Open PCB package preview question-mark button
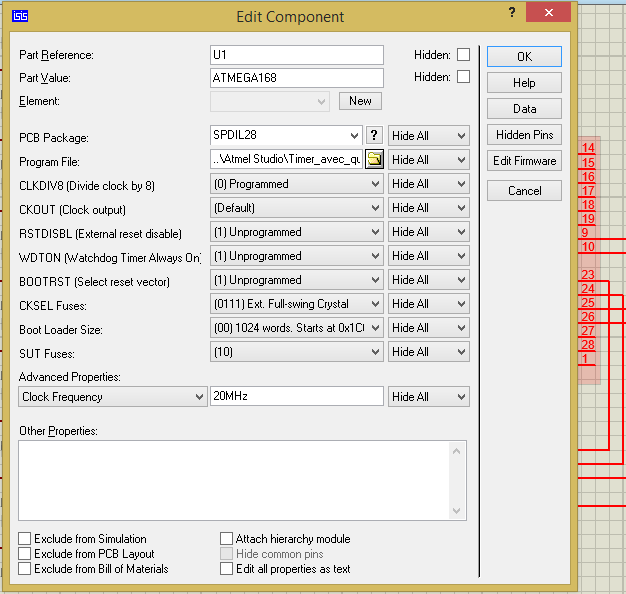The image size is (626, 594). [x=374, y=135]
